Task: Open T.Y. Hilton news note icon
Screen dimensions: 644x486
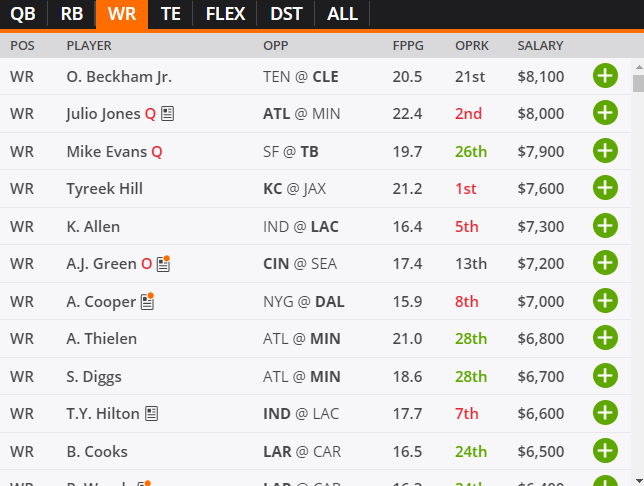Action: click(152, 413)
